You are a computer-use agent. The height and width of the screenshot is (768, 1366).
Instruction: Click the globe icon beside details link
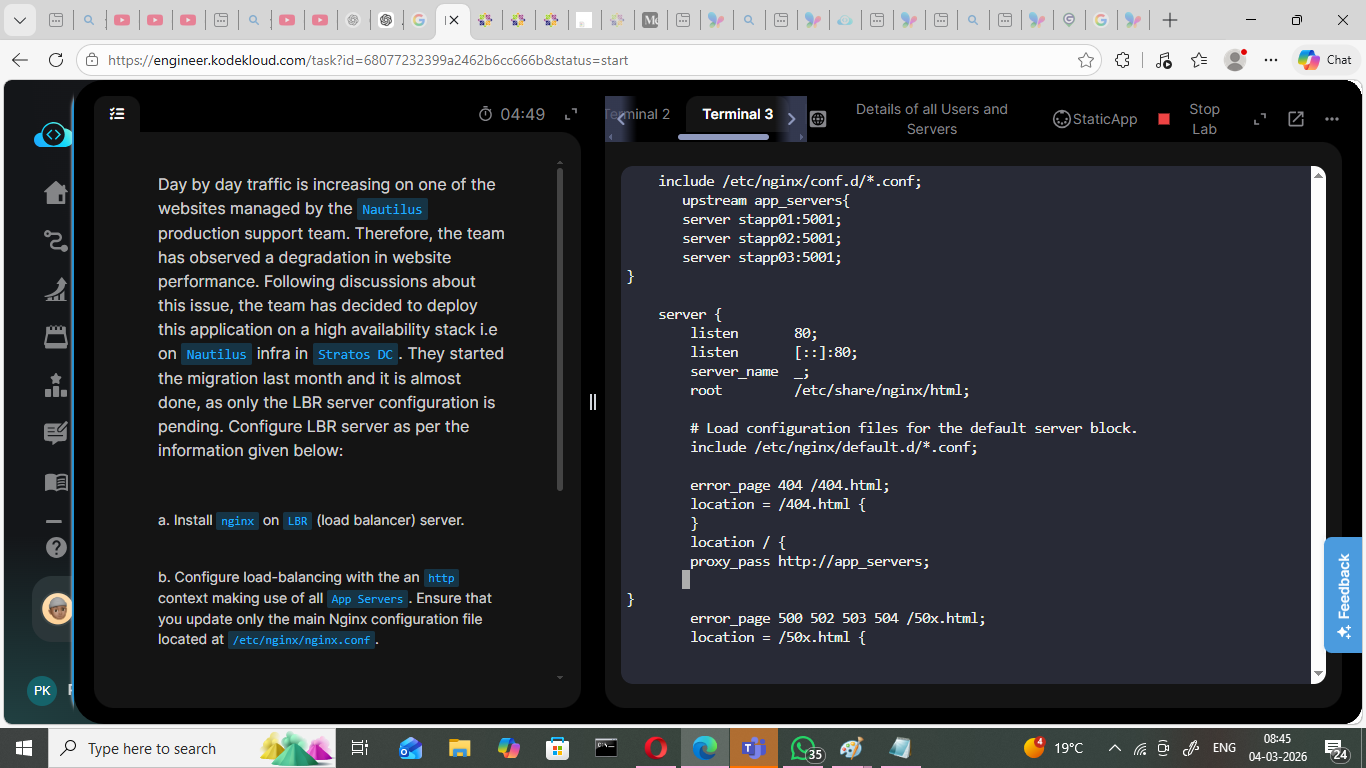818,119
